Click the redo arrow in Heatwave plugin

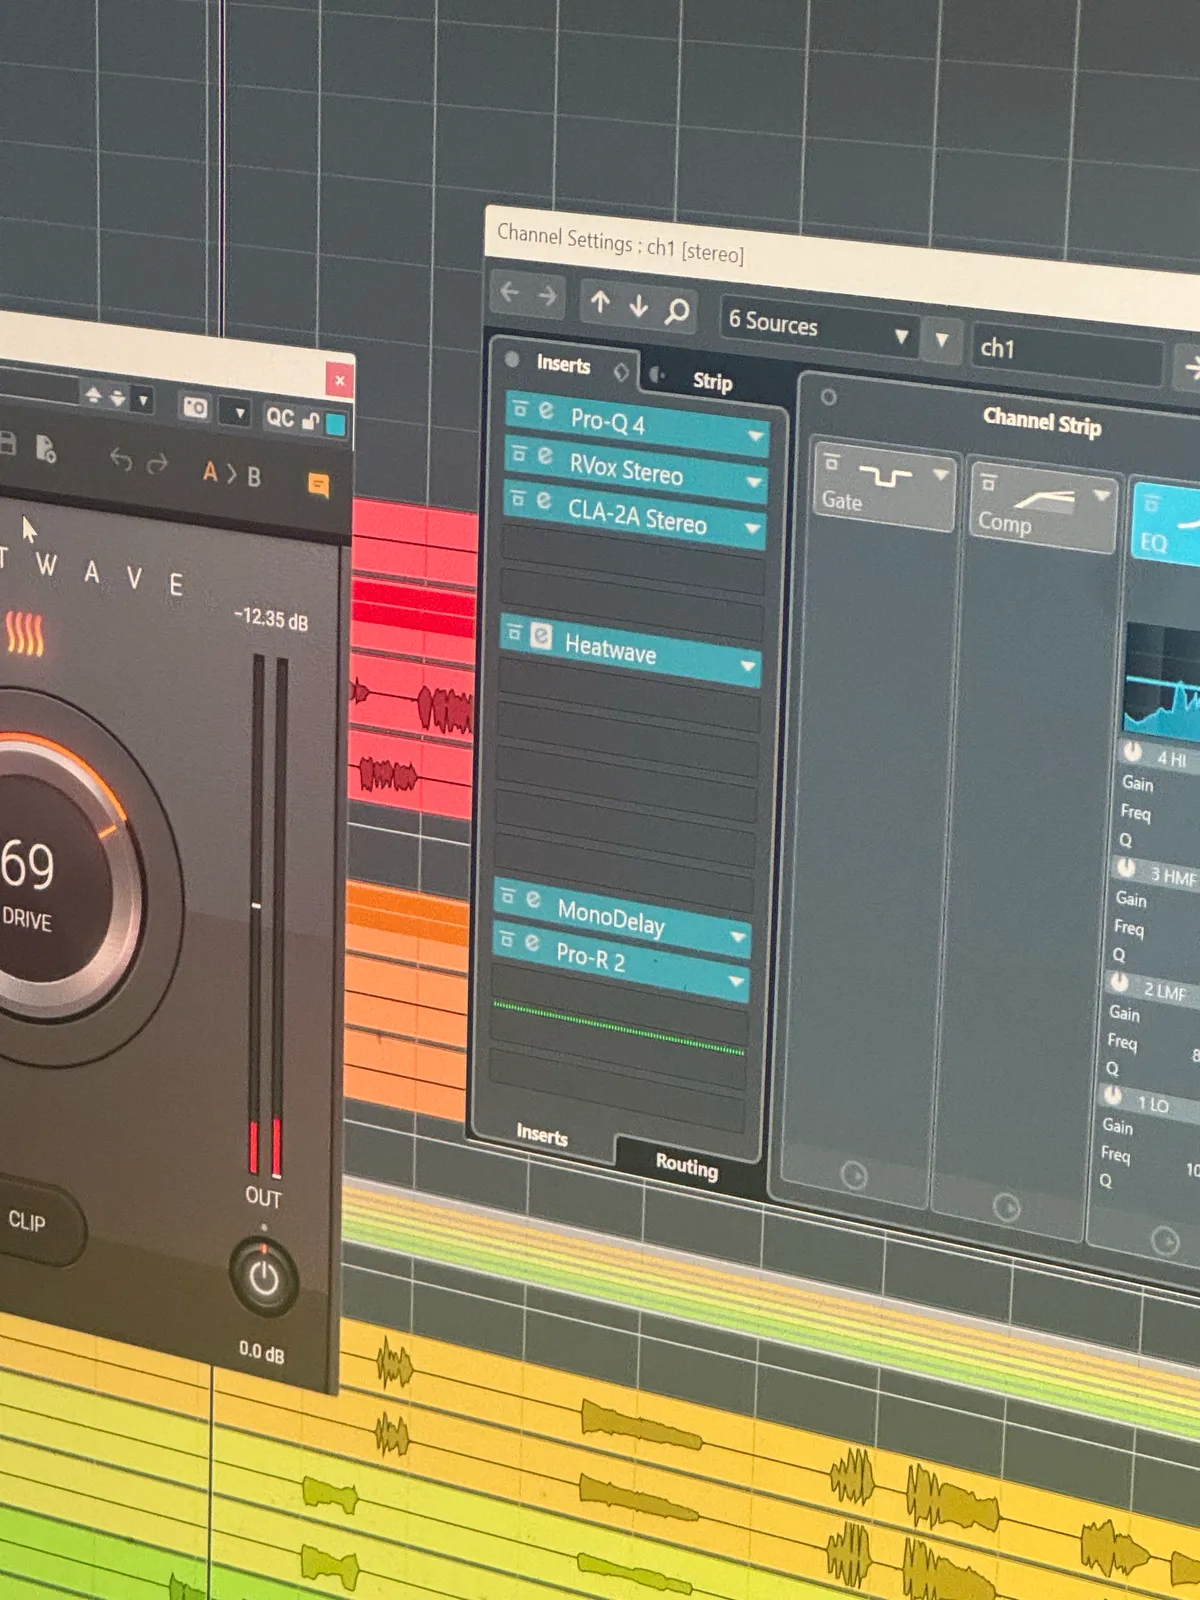tap(157, 463)
